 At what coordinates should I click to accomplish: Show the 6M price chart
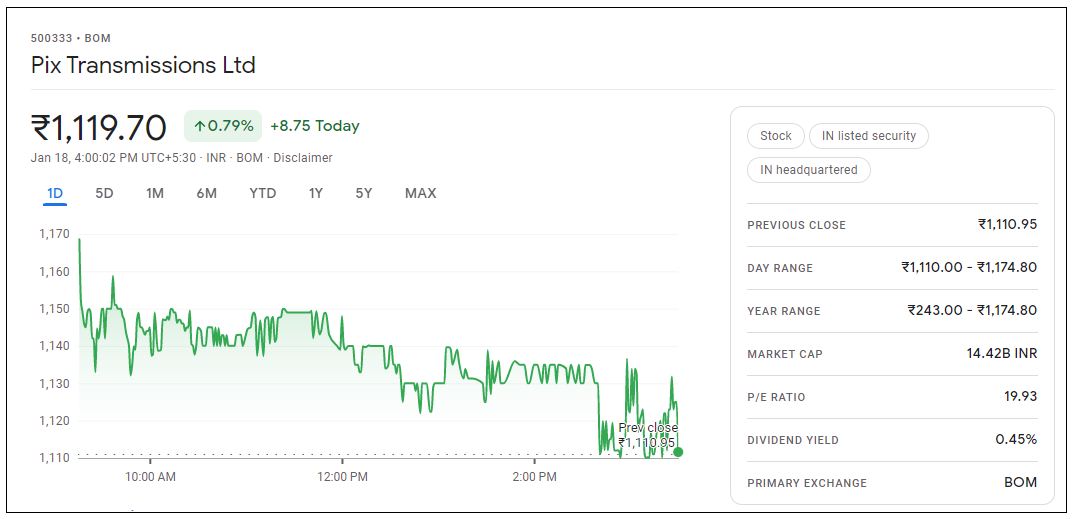pyautogui.click(x=207, y=194)
